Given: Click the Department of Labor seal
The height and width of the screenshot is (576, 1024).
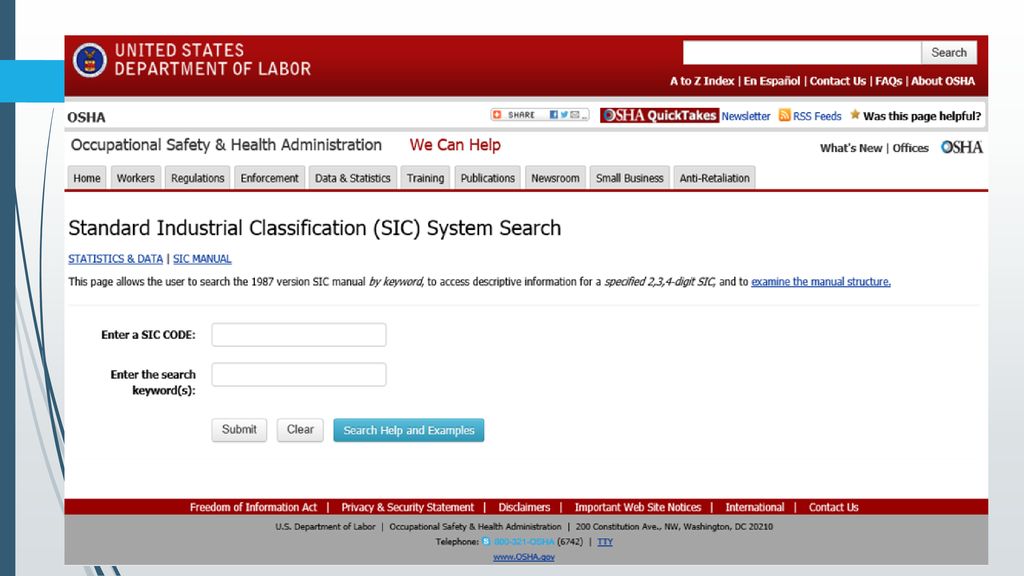Looking at the screenshot, I should tap(89, 60).
